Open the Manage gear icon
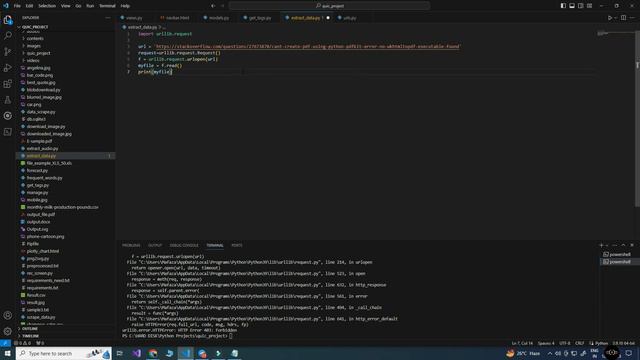The height and width of the screenshot is (360, 640). pyautogui.click(x=8, y=331)
